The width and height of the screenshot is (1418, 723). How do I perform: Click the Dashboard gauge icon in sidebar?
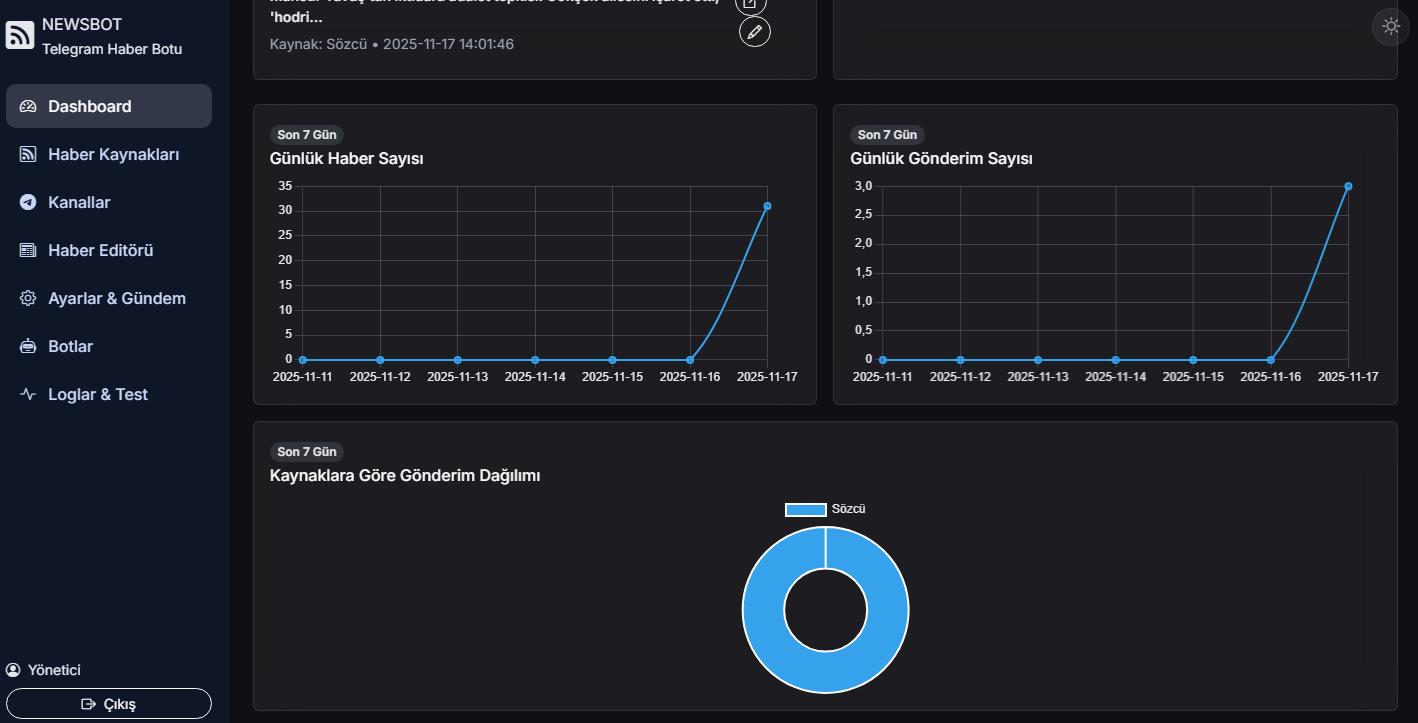pyautogui.click(x=28, y=106)
